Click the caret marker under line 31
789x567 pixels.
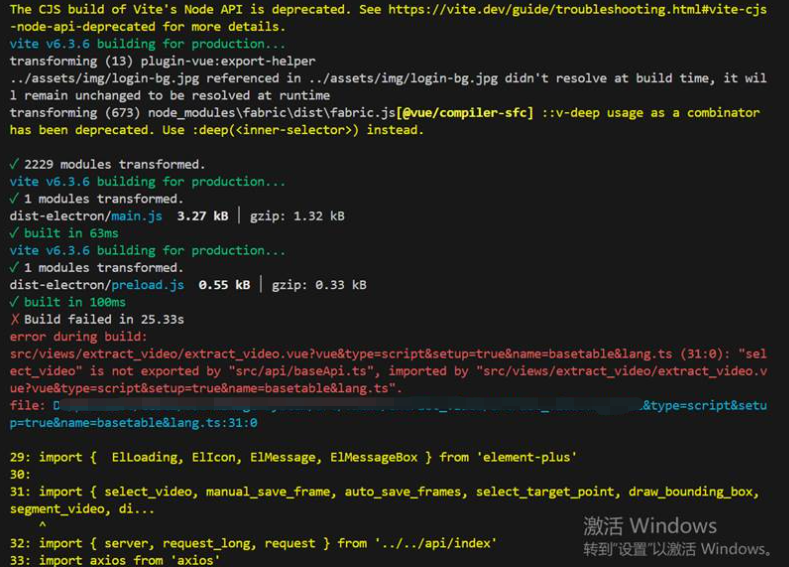(x=42, y=525)
